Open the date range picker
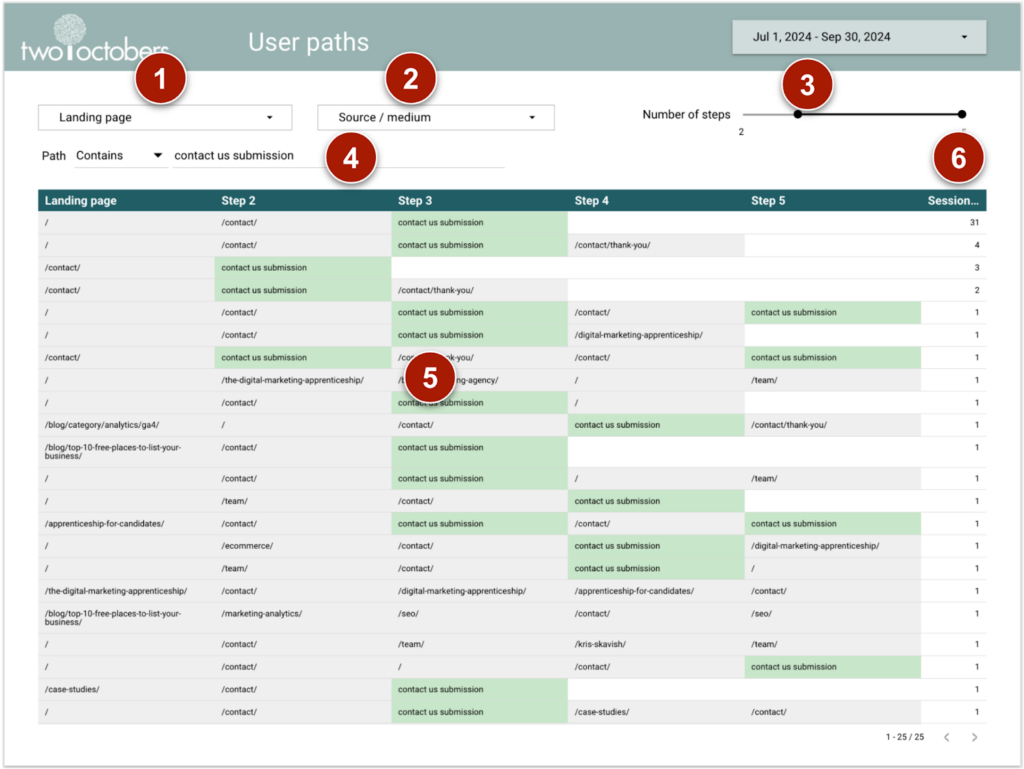The image size is (1024, 769). coord(859,37)
